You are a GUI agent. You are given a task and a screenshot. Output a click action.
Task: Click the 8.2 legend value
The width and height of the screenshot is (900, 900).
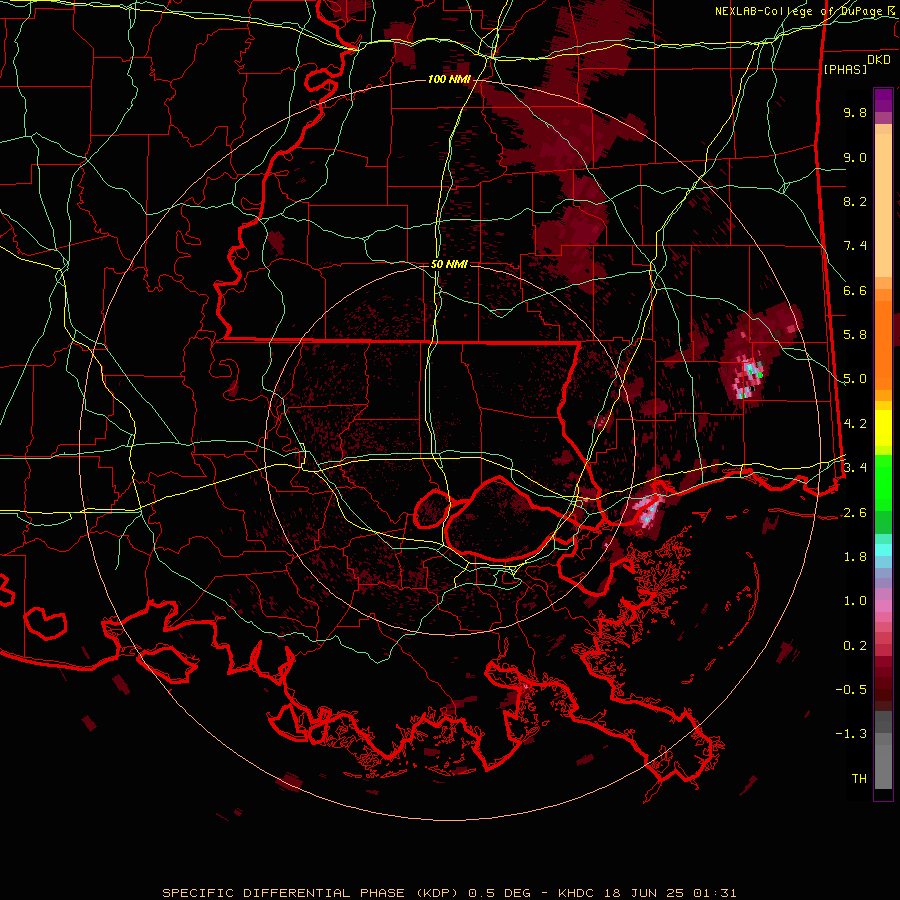click(855, 201)
